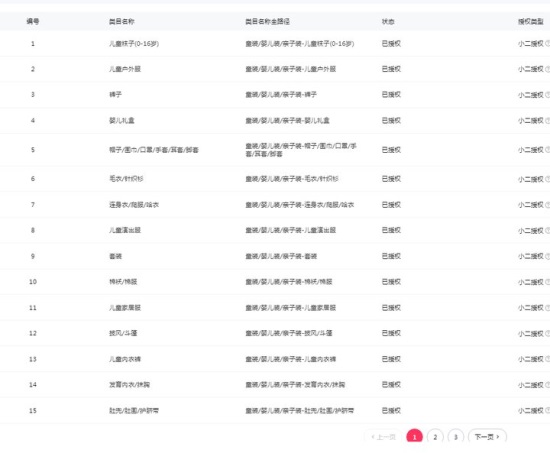Click info icon beside 小二授权 in row 5

[x=548, y=150]
